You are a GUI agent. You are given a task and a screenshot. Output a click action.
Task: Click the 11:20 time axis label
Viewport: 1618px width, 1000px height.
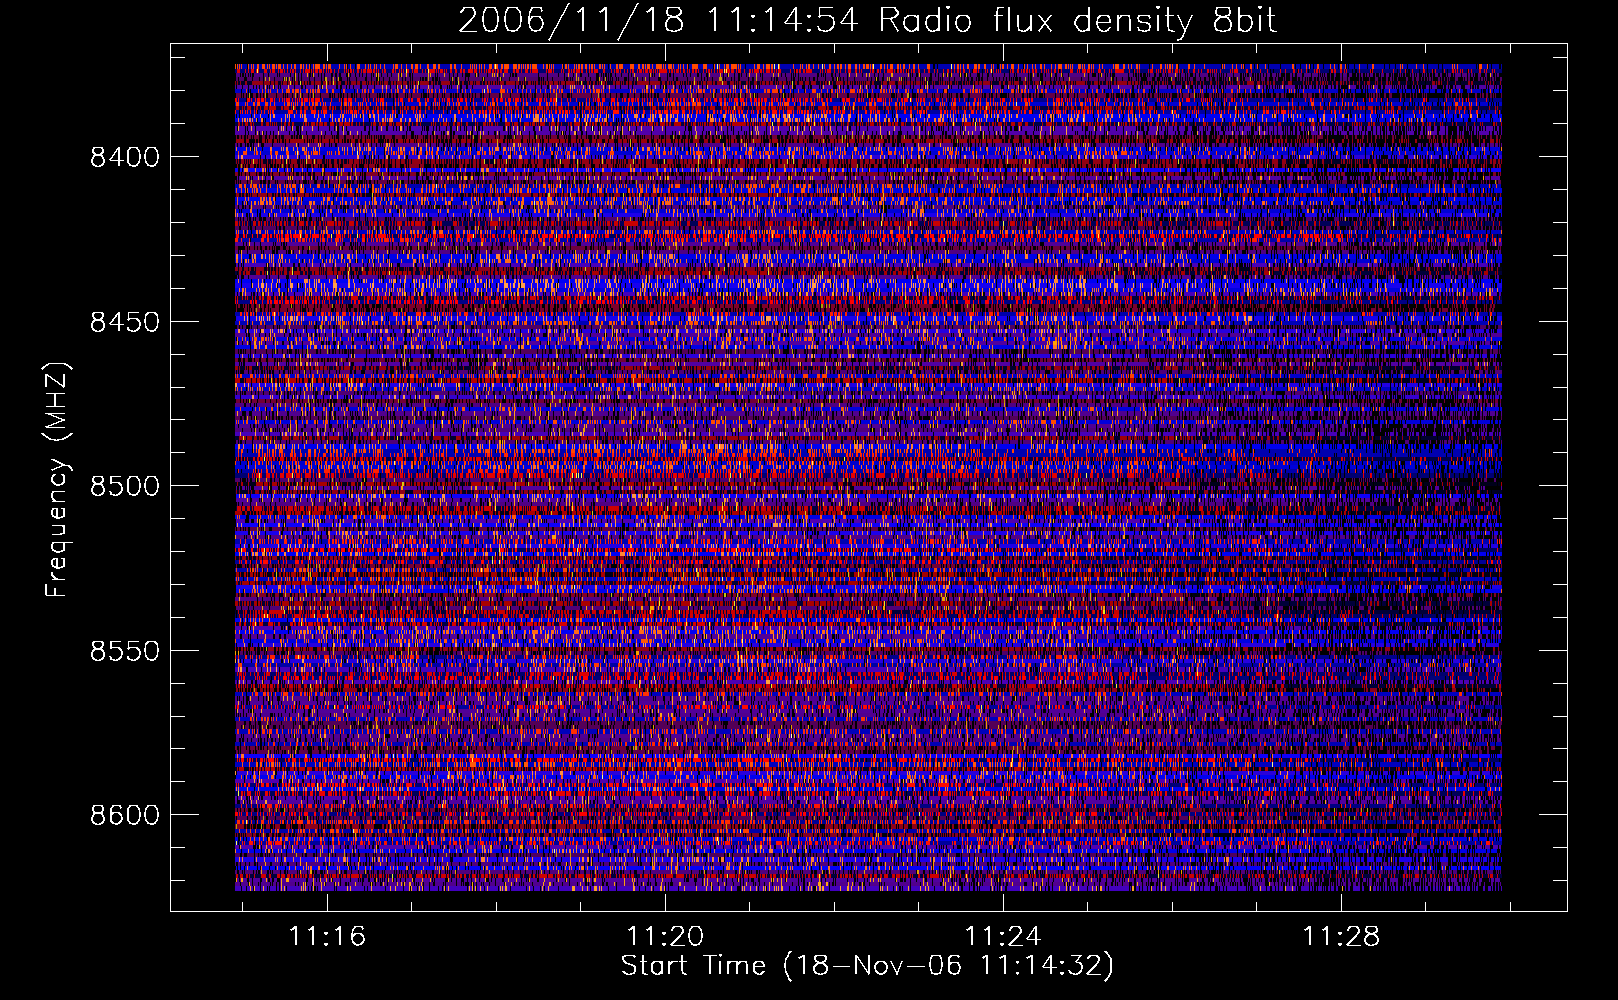665,937
